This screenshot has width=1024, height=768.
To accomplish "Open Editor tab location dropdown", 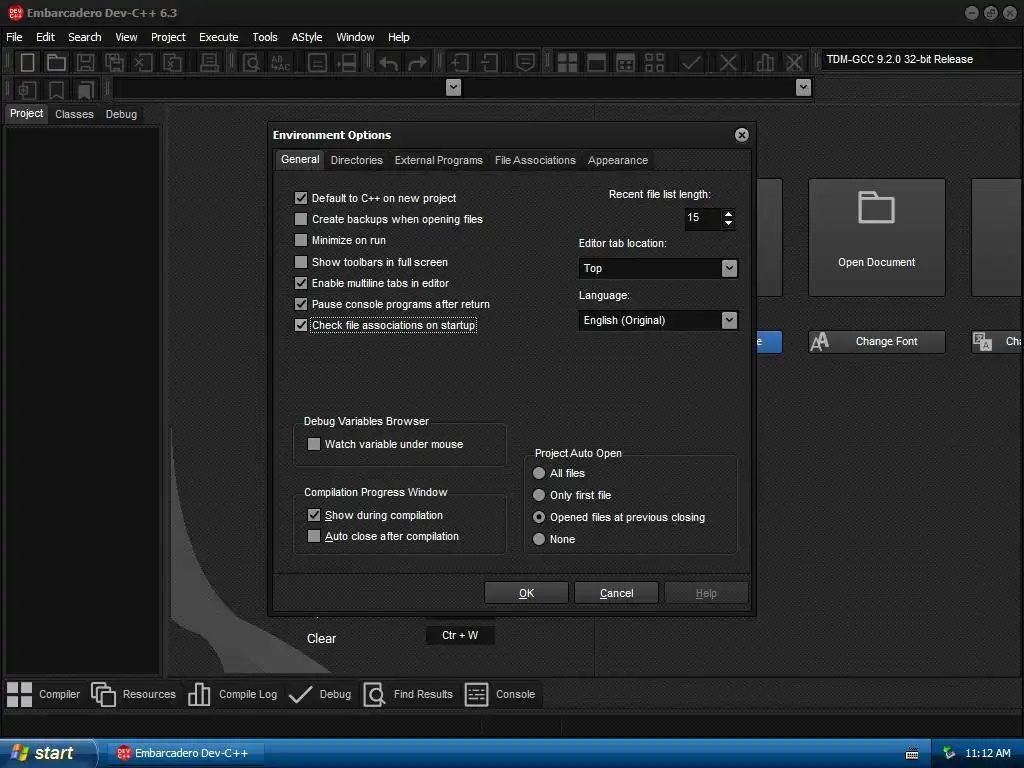I will [x=729, y=268].
